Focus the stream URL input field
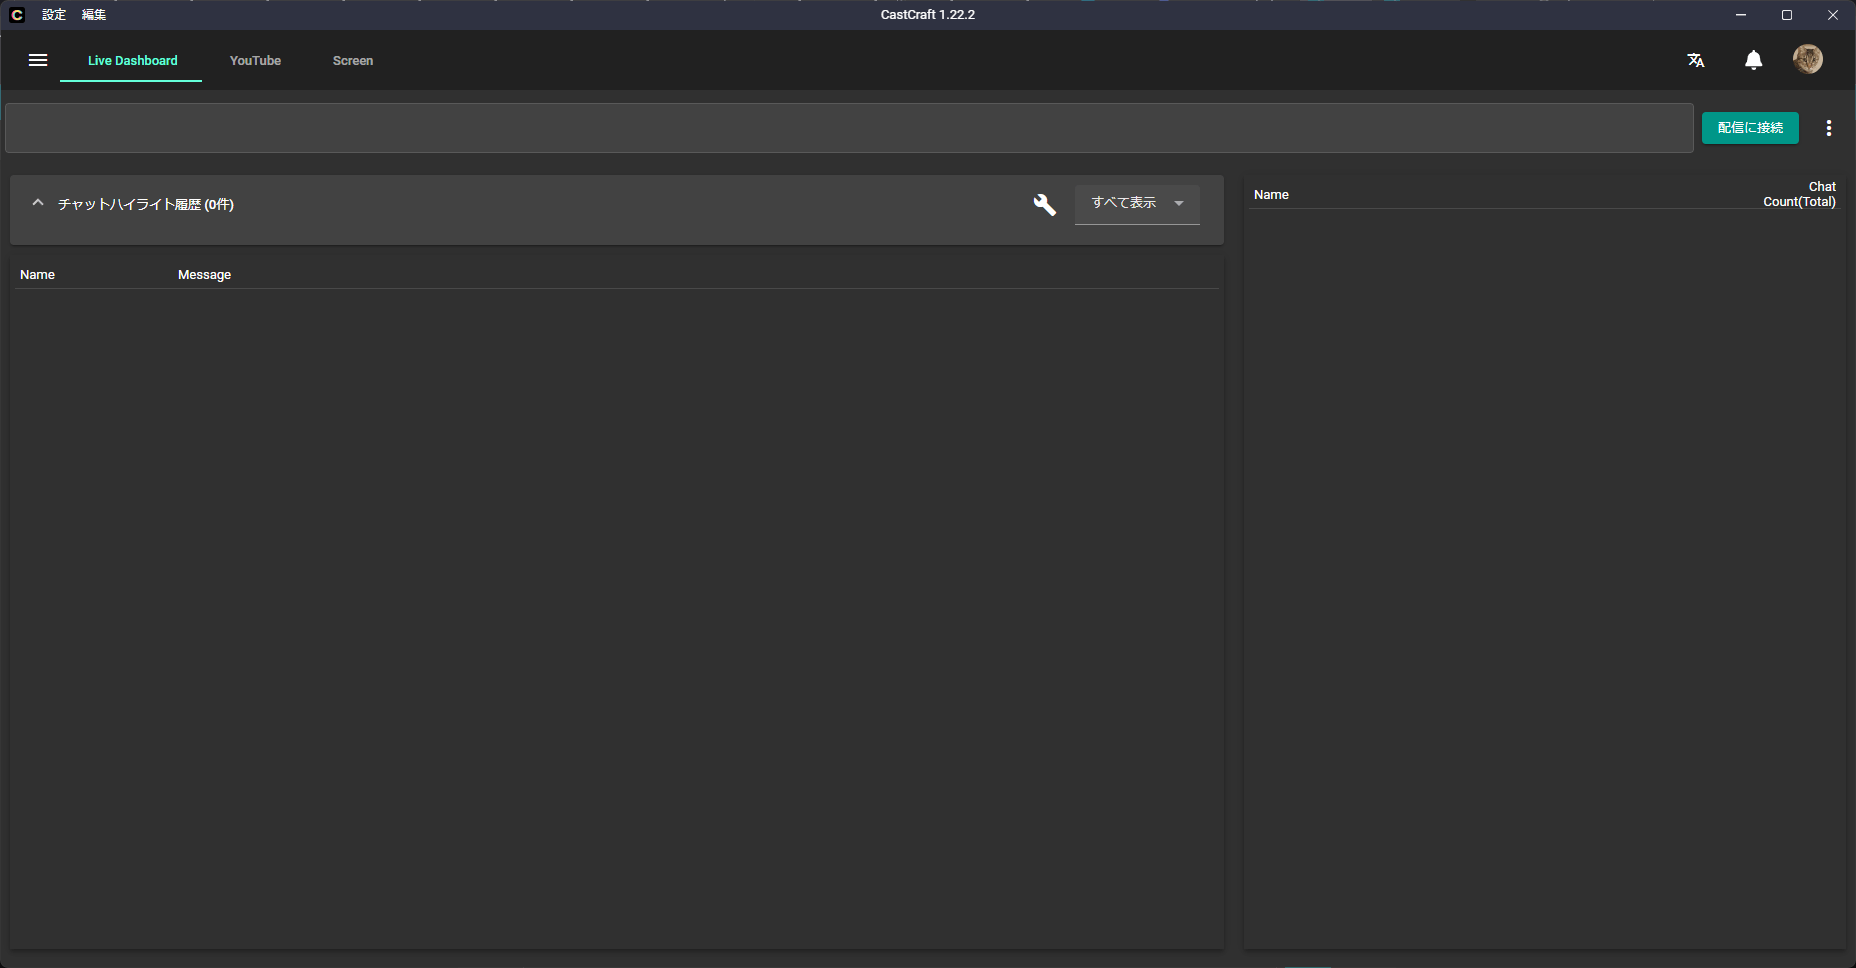 848,128
